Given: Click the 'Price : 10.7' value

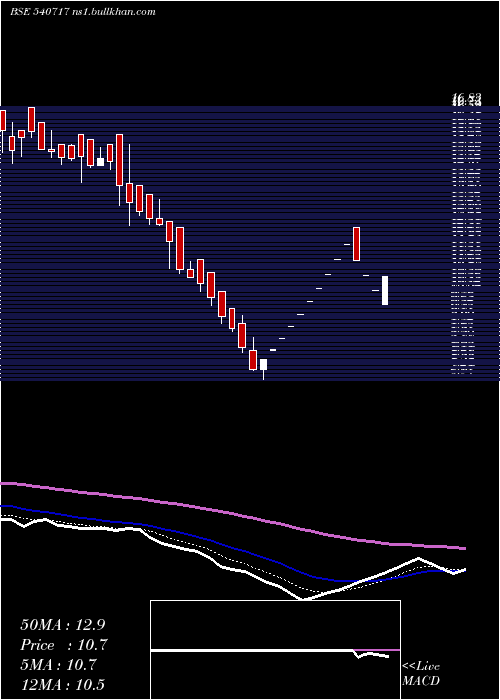Looking at the screenshot, I should [64, 645].
